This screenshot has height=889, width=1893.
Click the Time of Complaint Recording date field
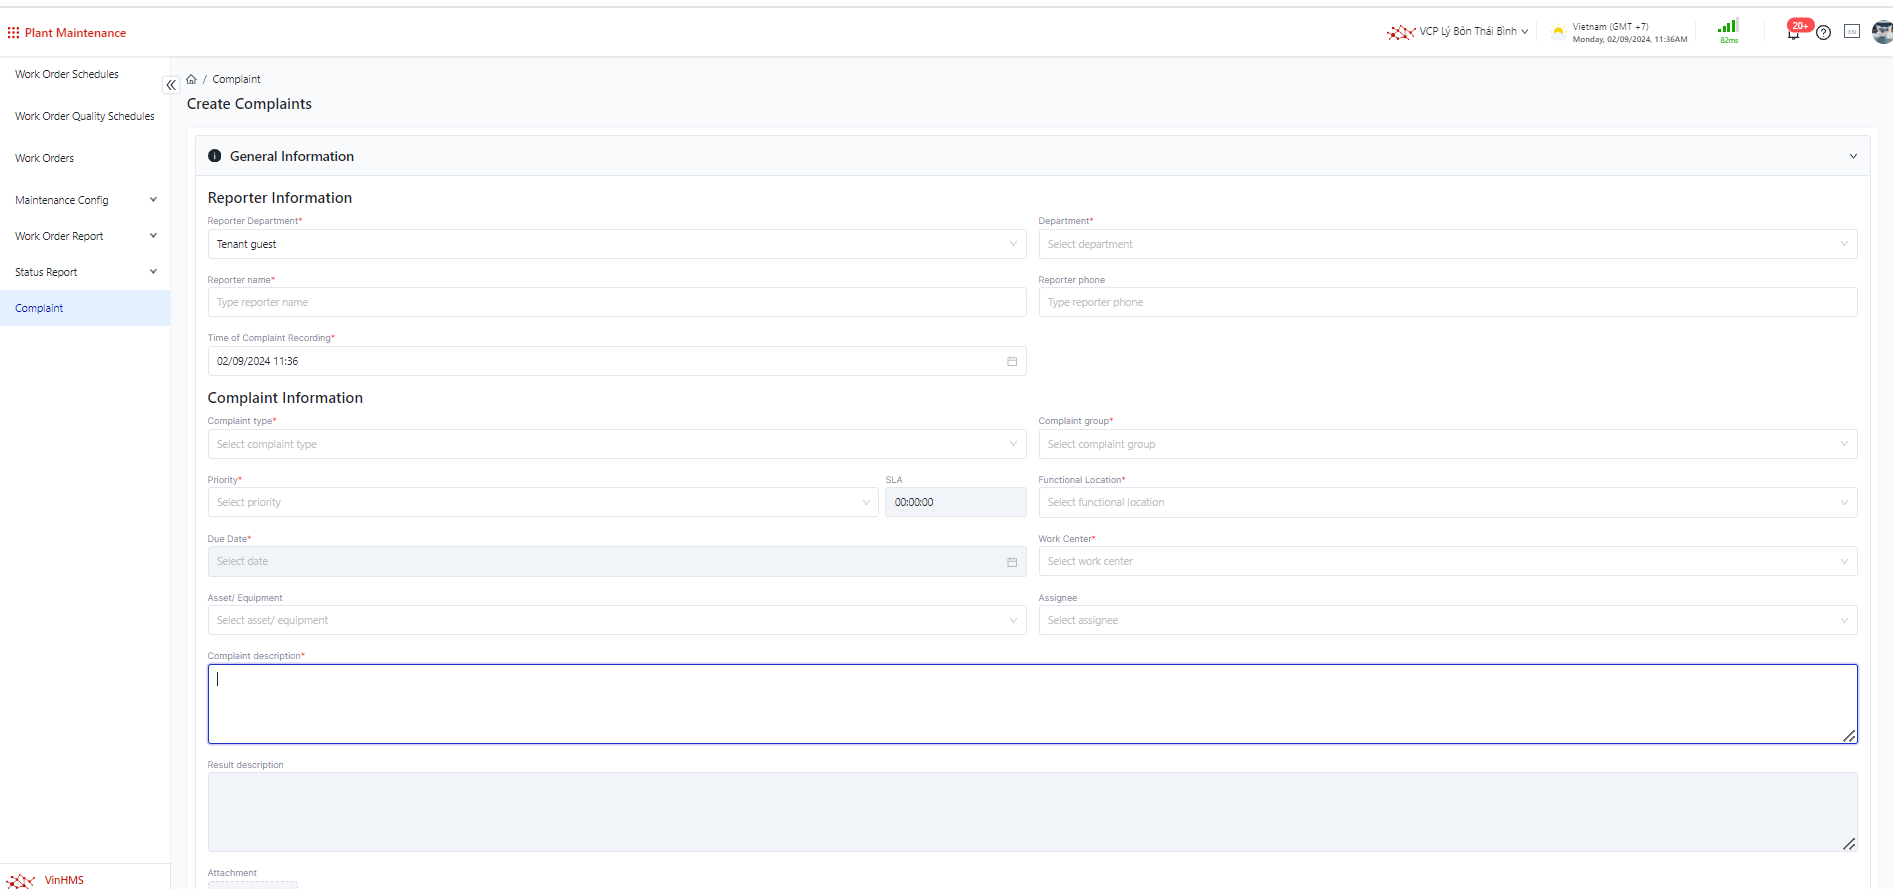(617, 361)
